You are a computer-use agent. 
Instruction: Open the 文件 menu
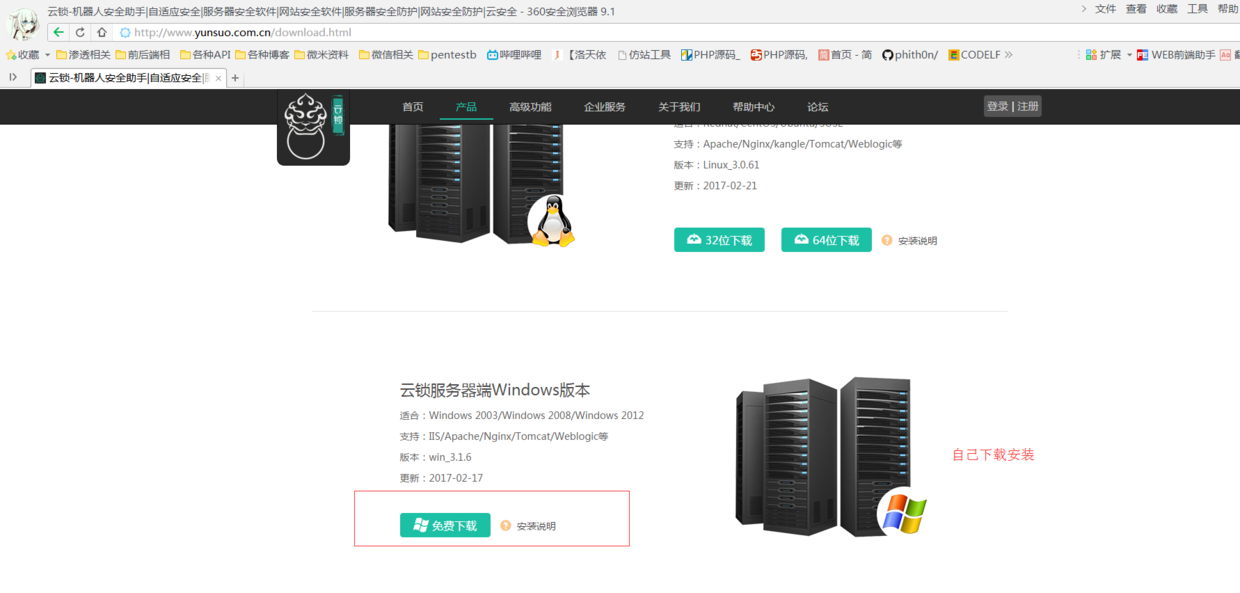(x=1105, y=9)
